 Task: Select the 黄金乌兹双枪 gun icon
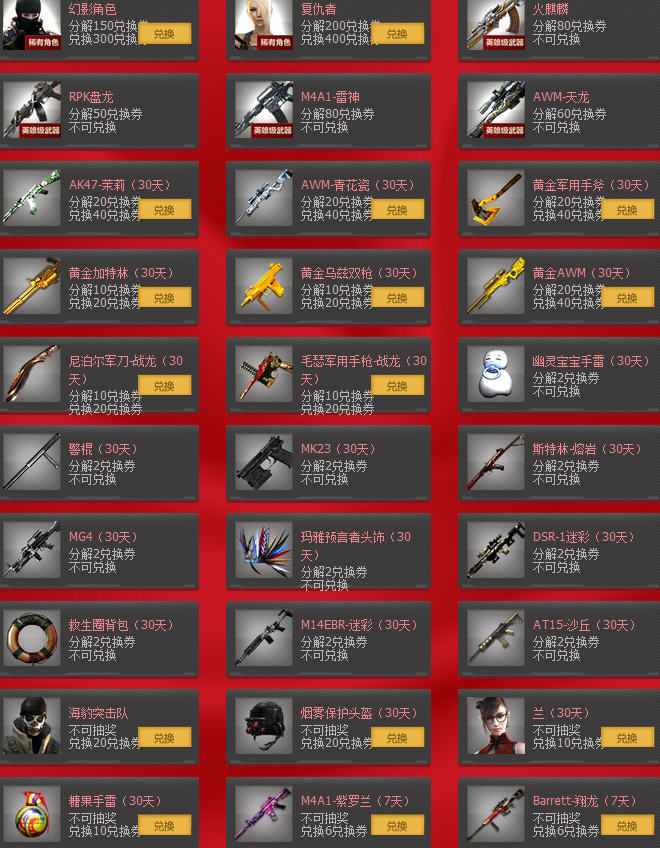[x=264, y=286]
